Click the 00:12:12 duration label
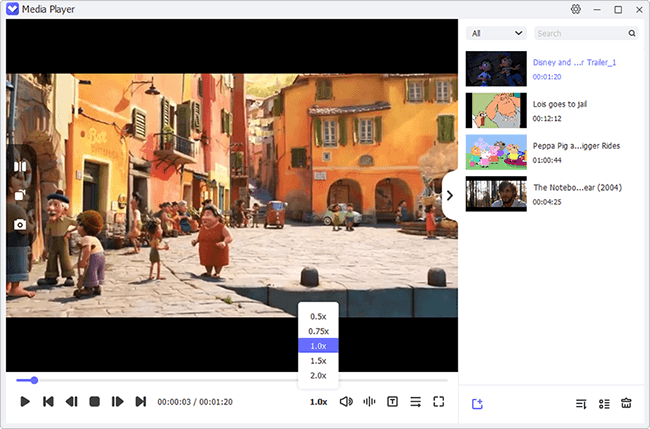The image size is (650, 429). point(547,119)
